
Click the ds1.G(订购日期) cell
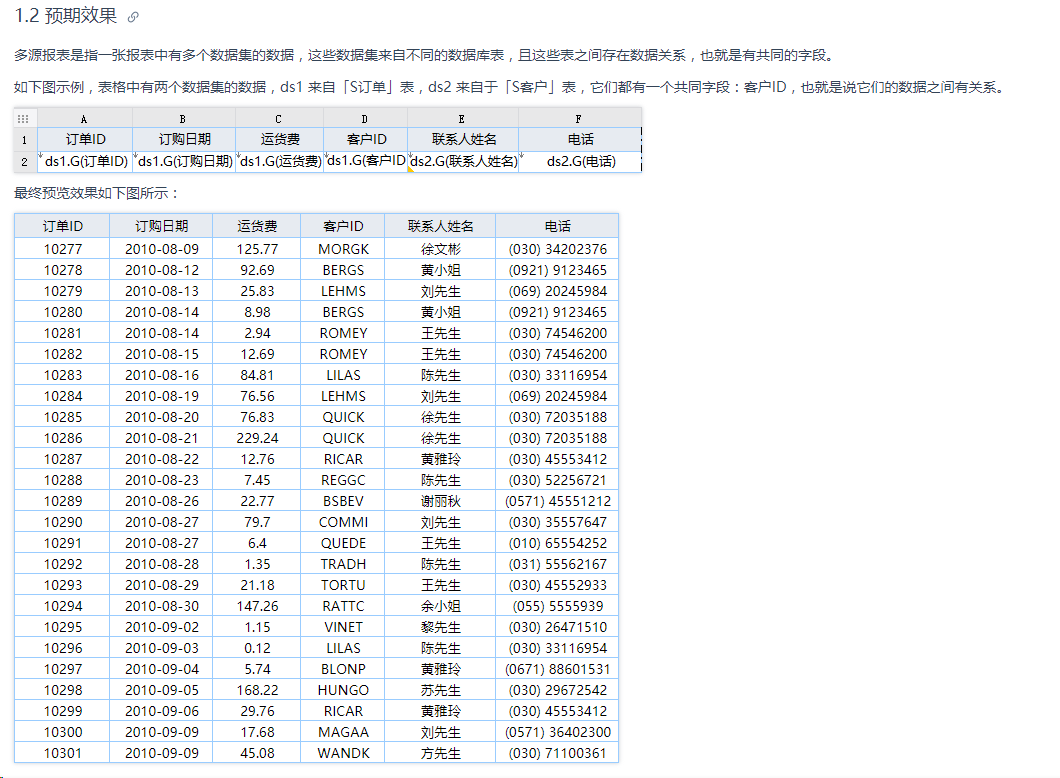(184, 161)
